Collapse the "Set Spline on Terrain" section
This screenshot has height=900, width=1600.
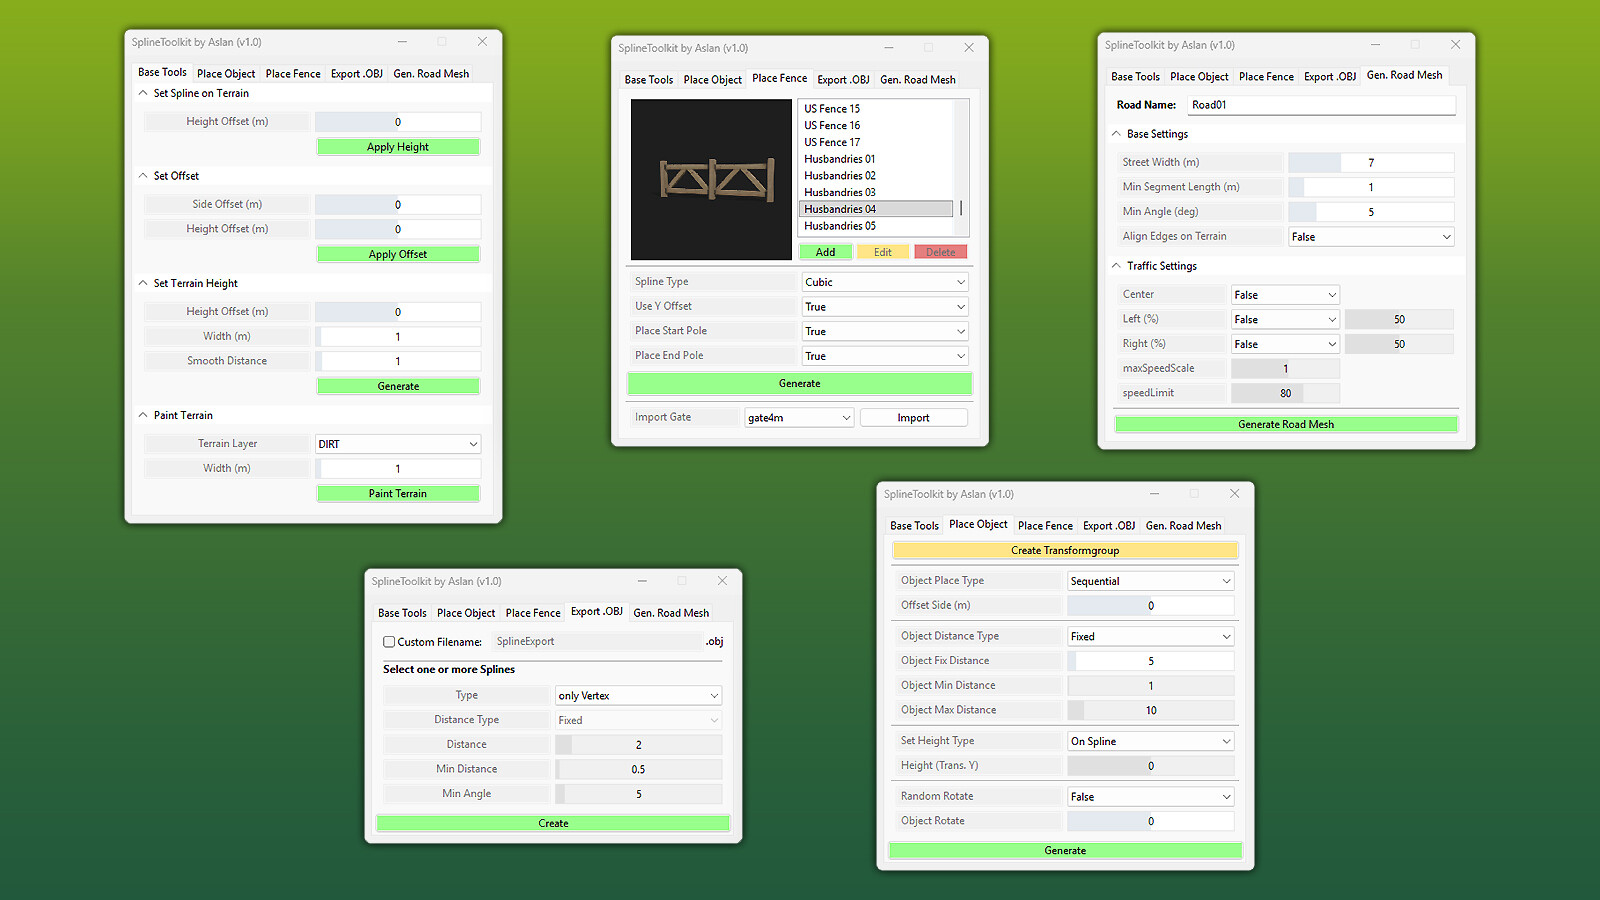point(142,92)
